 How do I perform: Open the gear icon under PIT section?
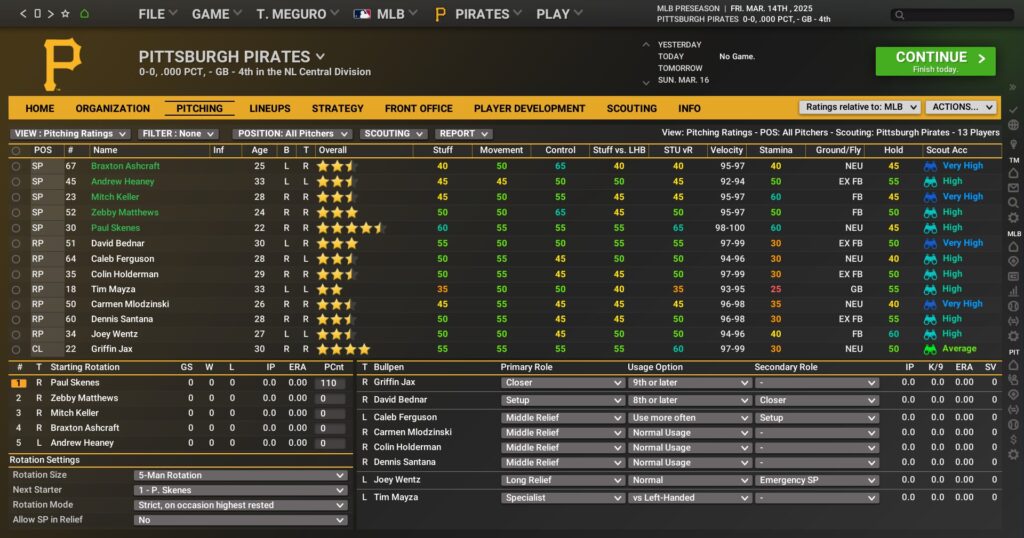[x=1013, y=454]
